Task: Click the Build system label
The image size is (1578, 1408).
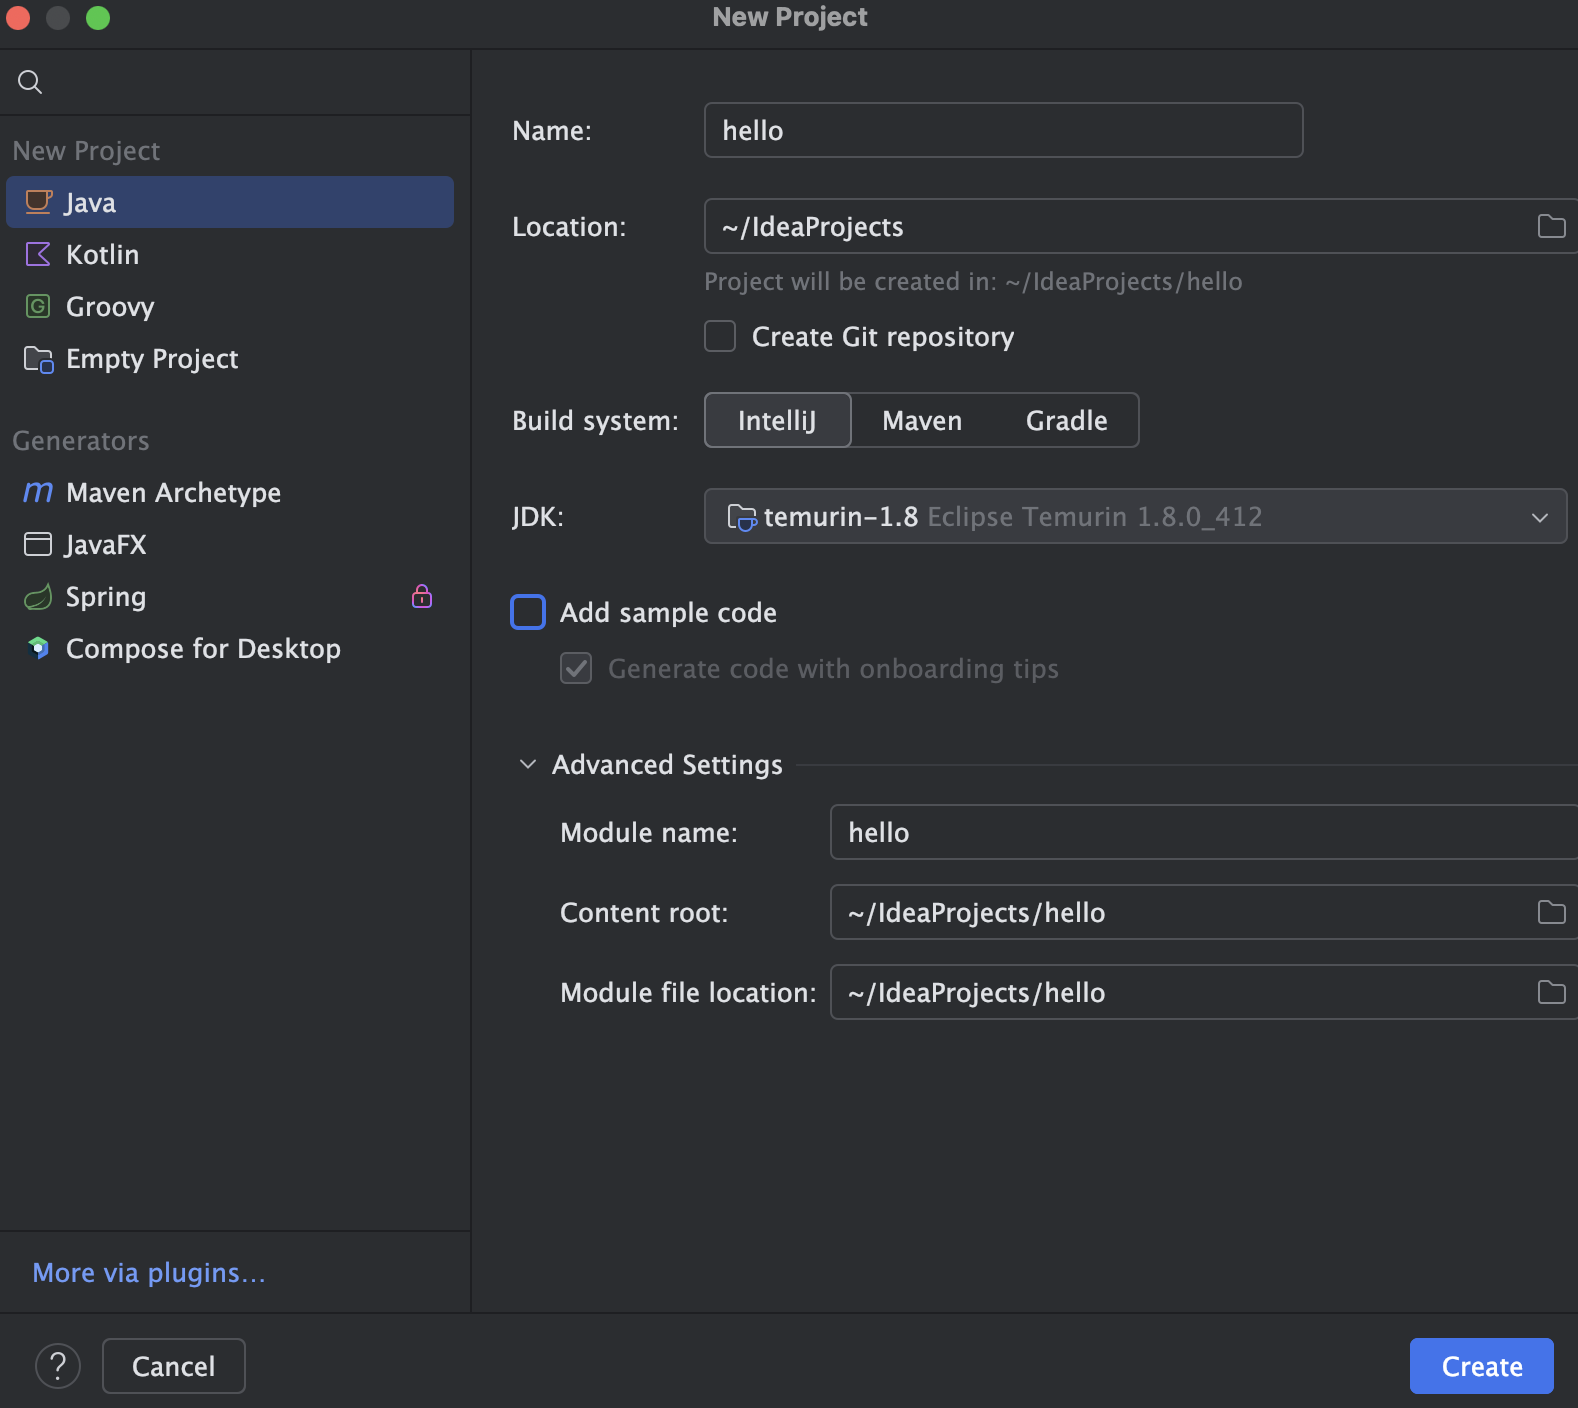Action: [595, 420]
